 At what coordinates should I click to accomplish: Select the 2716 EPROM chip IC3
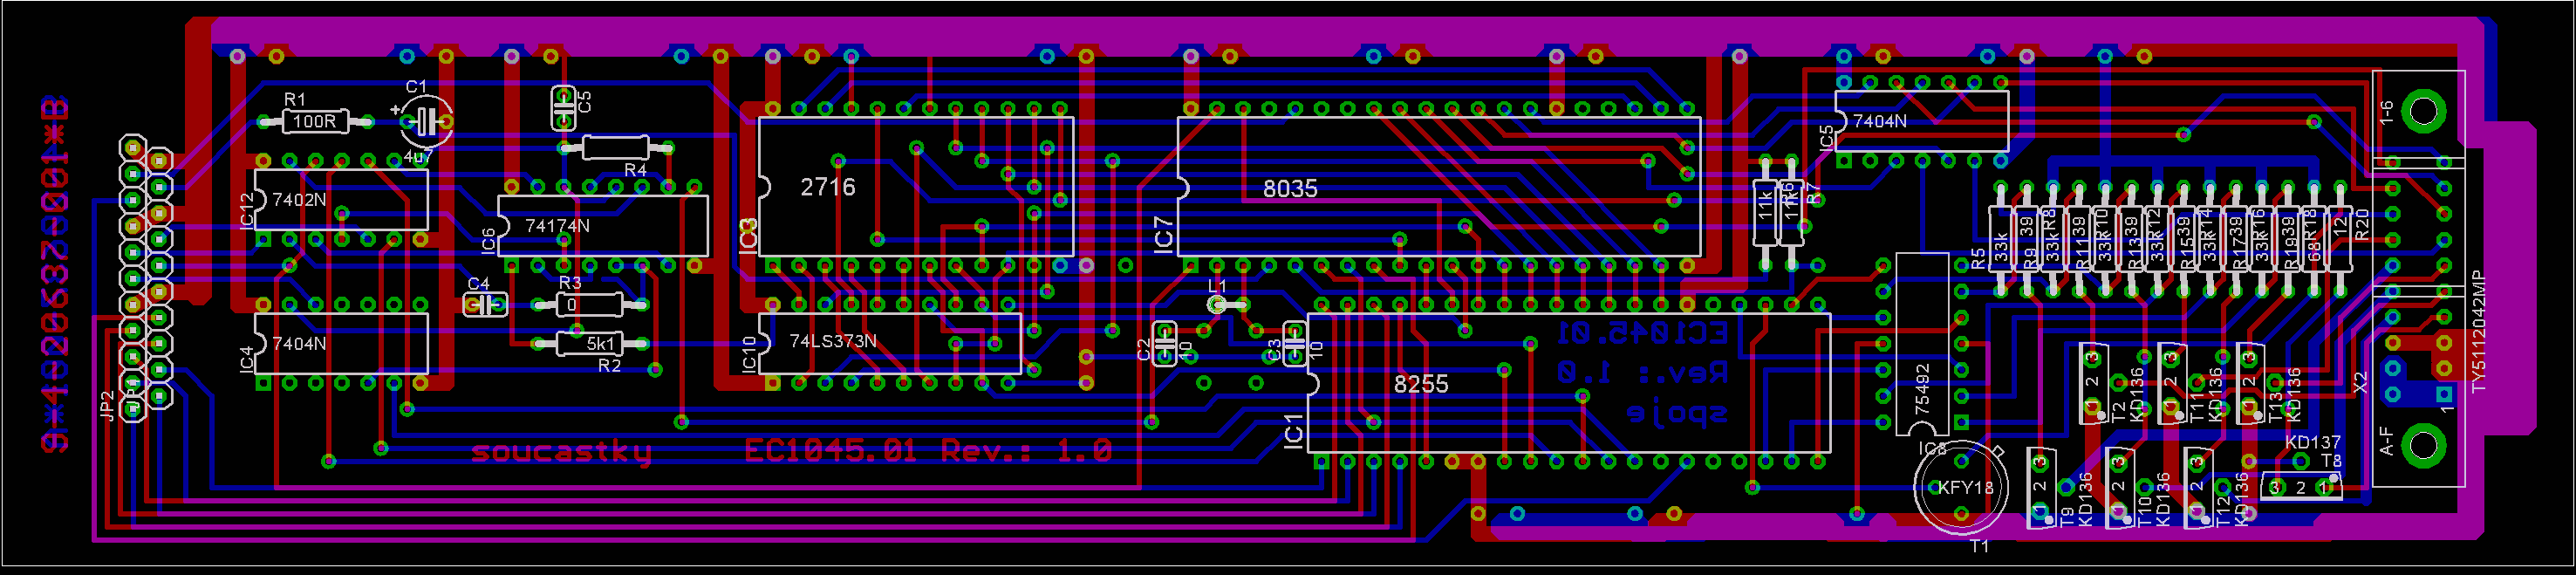[914, 187]
